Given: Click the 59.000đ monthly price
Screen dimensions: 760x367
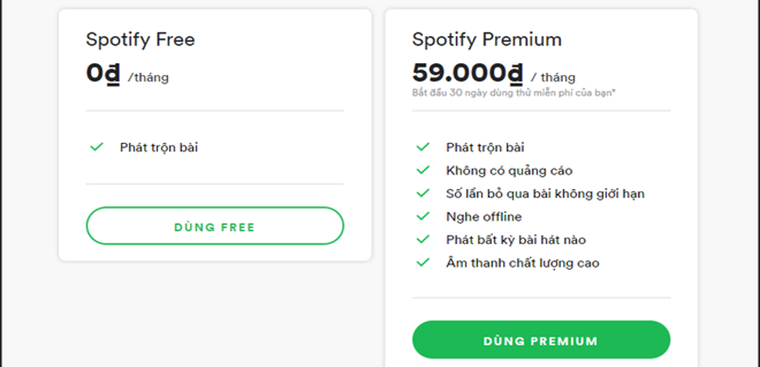Looking at the screenshot, I should (468, 73).
